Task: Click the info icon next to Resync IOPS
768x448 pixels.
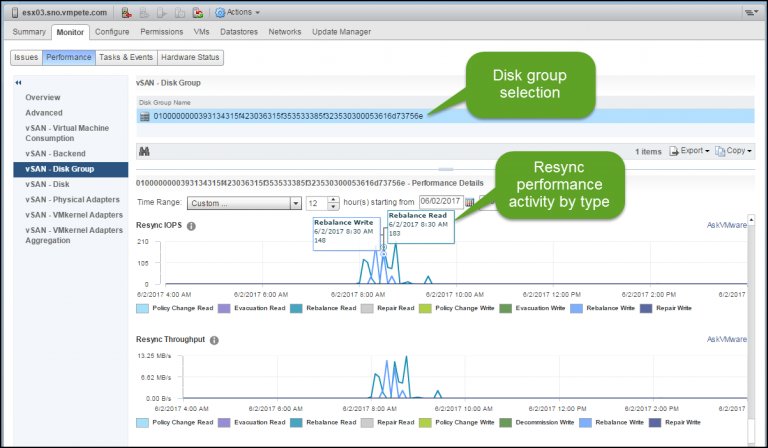Action: [191, 226]
